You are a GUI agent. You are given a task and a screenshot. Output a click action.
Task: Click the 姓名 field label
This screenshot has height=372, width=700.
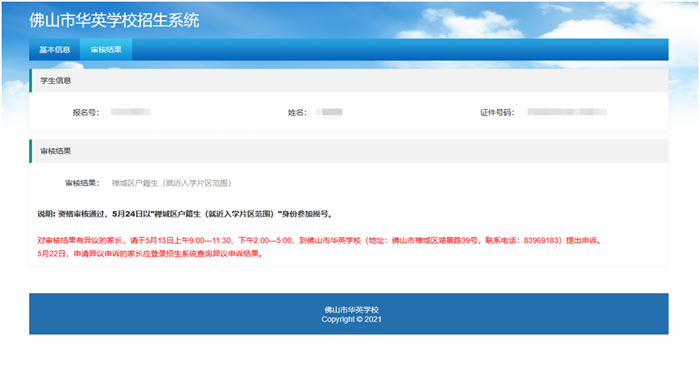(297, 113)
